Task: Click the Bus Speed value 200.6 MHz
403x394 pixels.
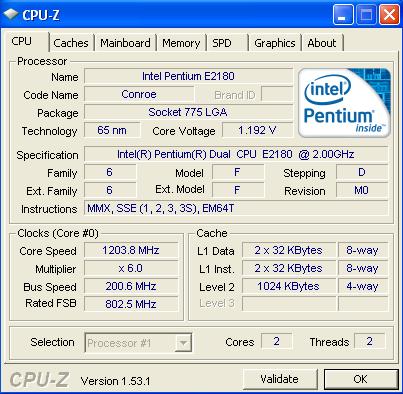Action: tap(131, 286)
